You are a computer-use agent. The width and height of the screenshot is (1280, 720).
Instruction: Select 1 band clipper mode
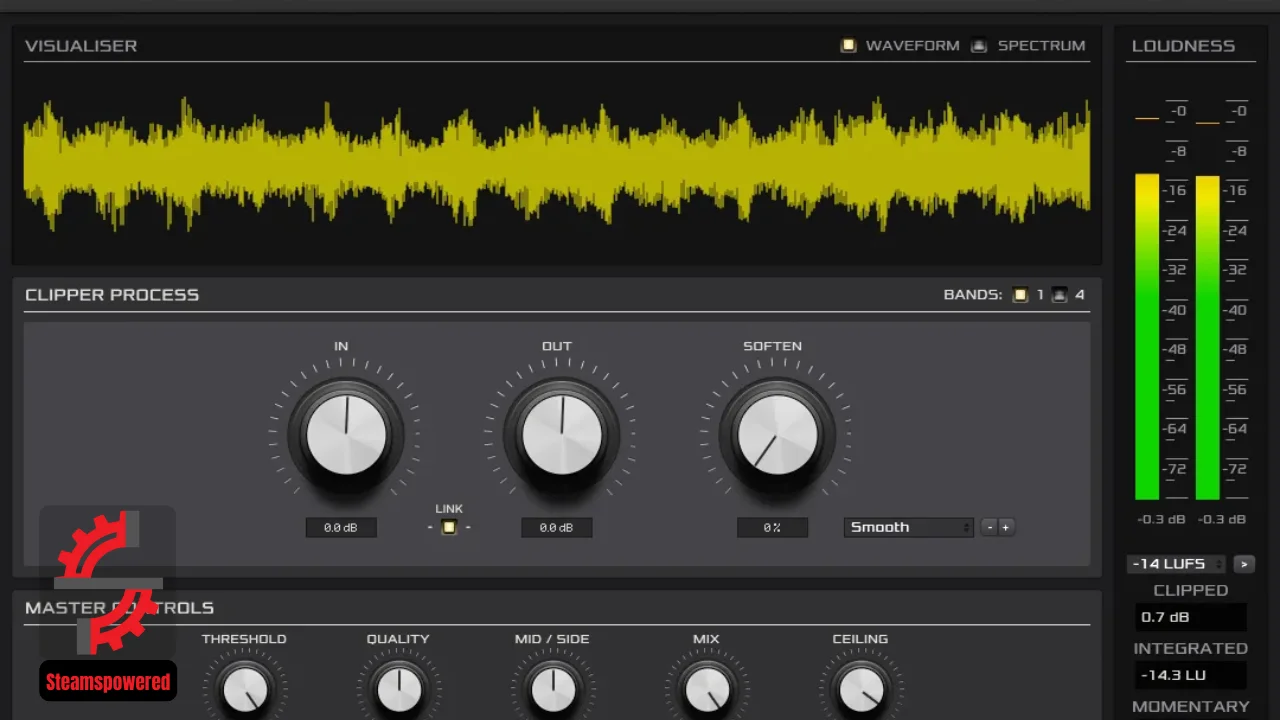point(1020,295)
